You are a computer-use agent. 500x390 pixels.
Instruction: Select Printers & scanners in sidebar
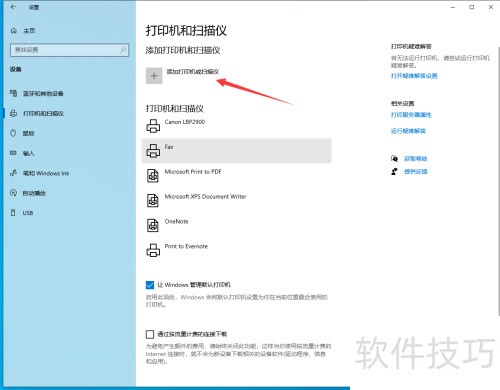pyautogui.click(x=43, y=114)
